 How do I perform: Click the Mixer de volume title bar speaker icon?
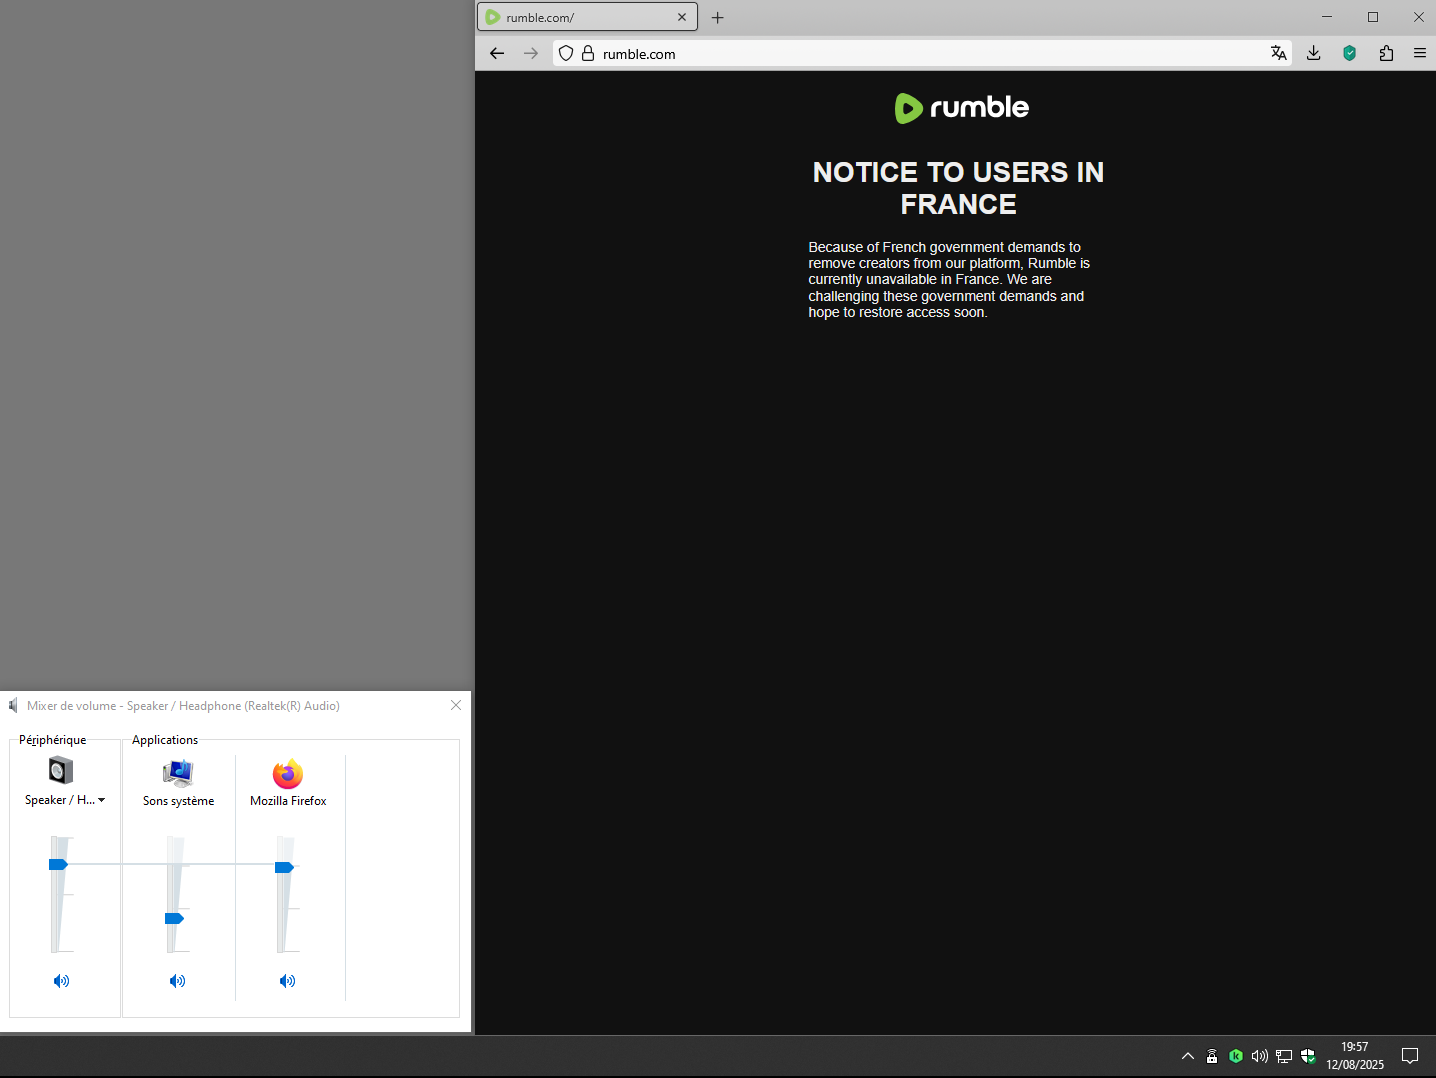14,705
